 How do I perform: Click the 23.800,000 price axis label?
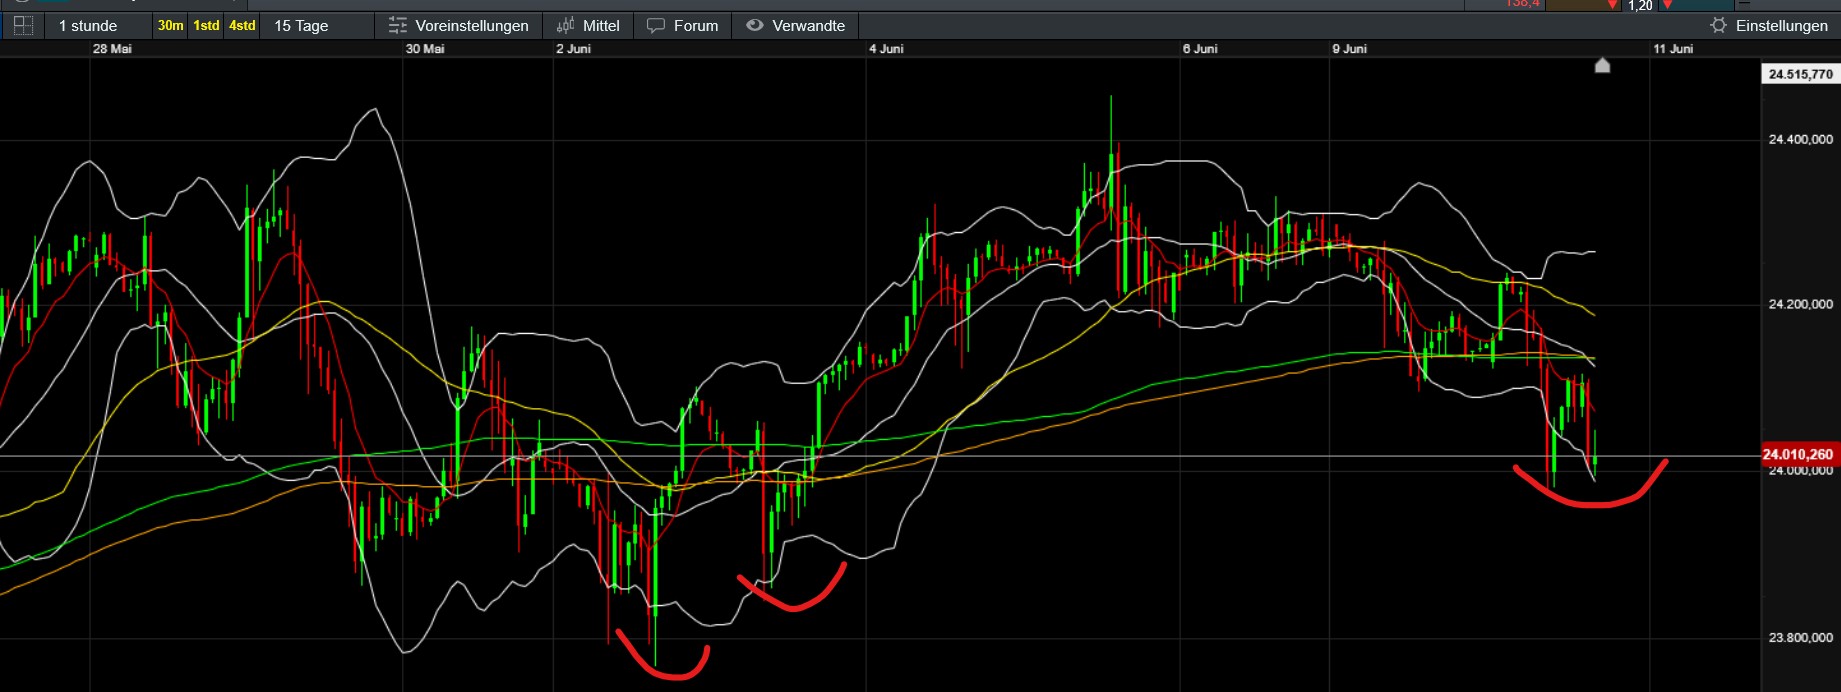pyautogui.click(x=1800, y=637)
